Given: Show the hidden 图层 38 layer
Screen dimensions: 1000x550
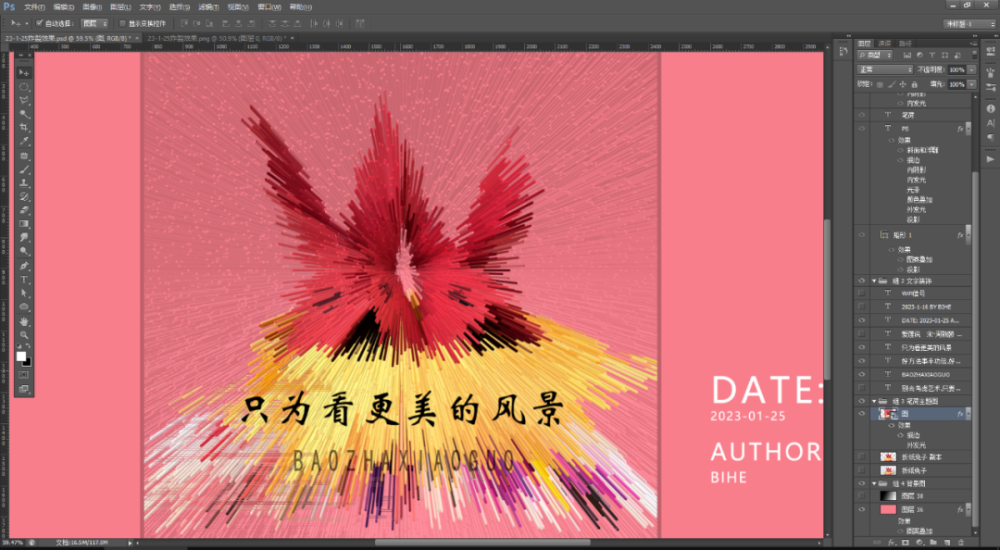Looking at the screenshot, I should pyautogui.click(x=862, y=496).
